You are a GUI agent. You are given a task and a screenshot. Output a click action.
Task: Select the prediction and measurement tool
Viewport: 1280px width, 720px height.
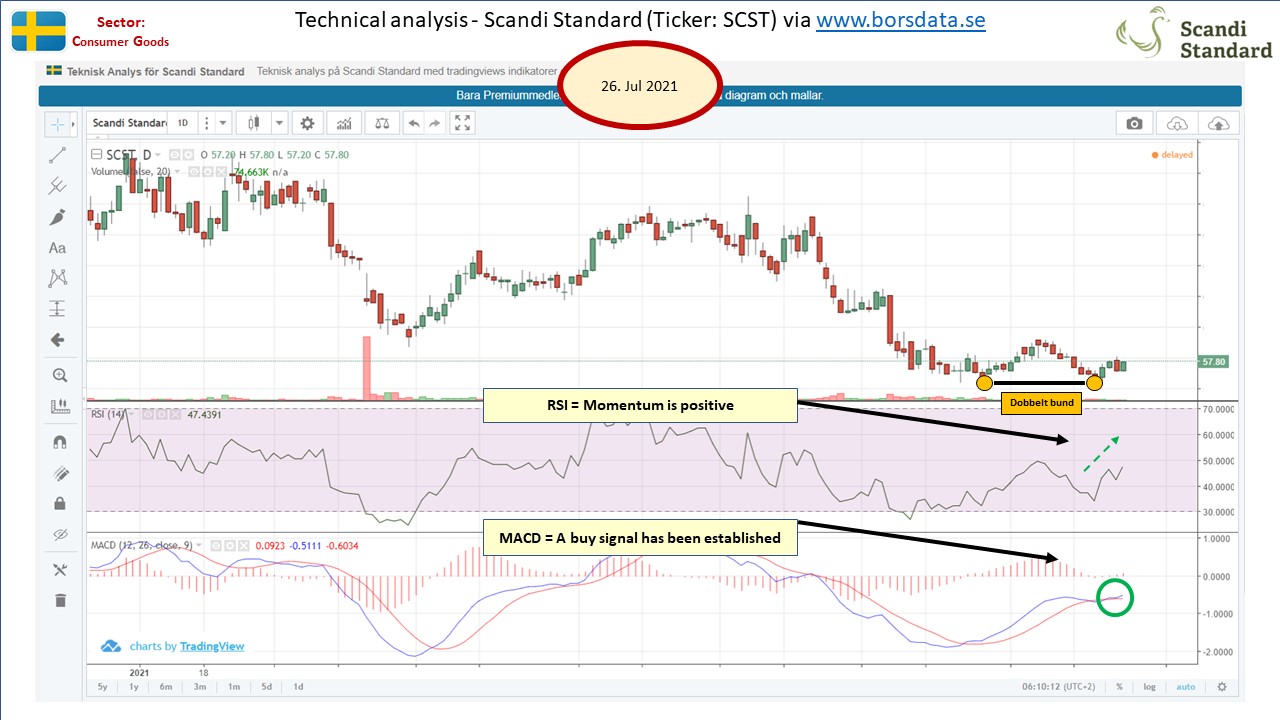click(58, 308)
